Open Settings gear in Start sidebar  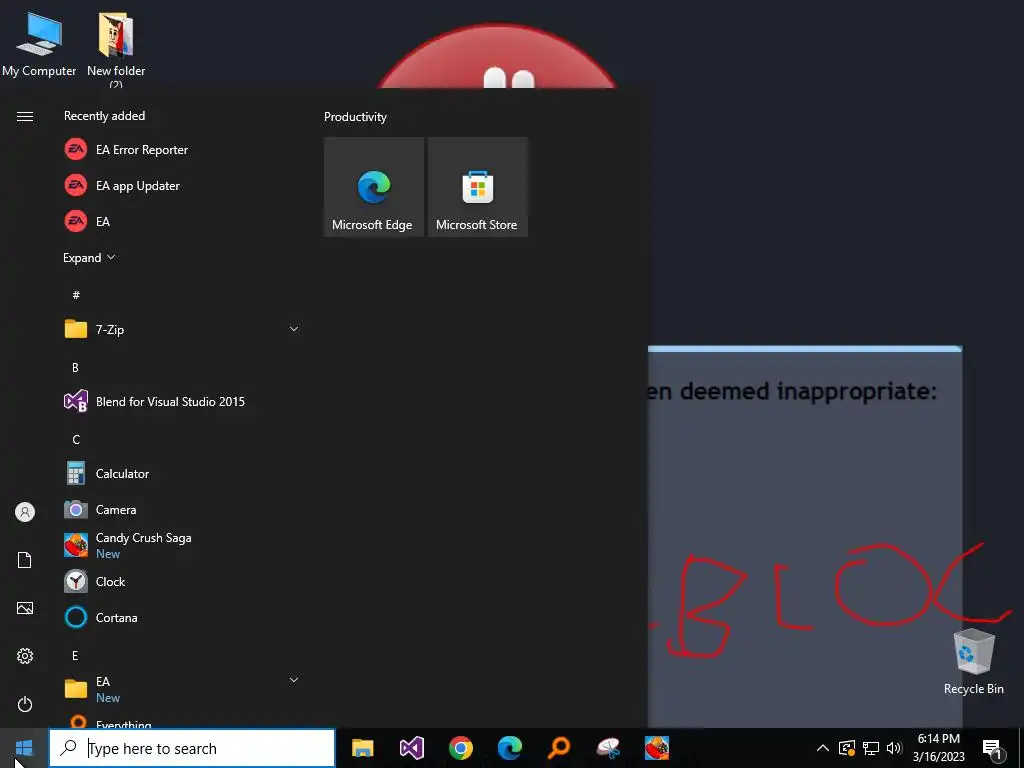(25, 656)
